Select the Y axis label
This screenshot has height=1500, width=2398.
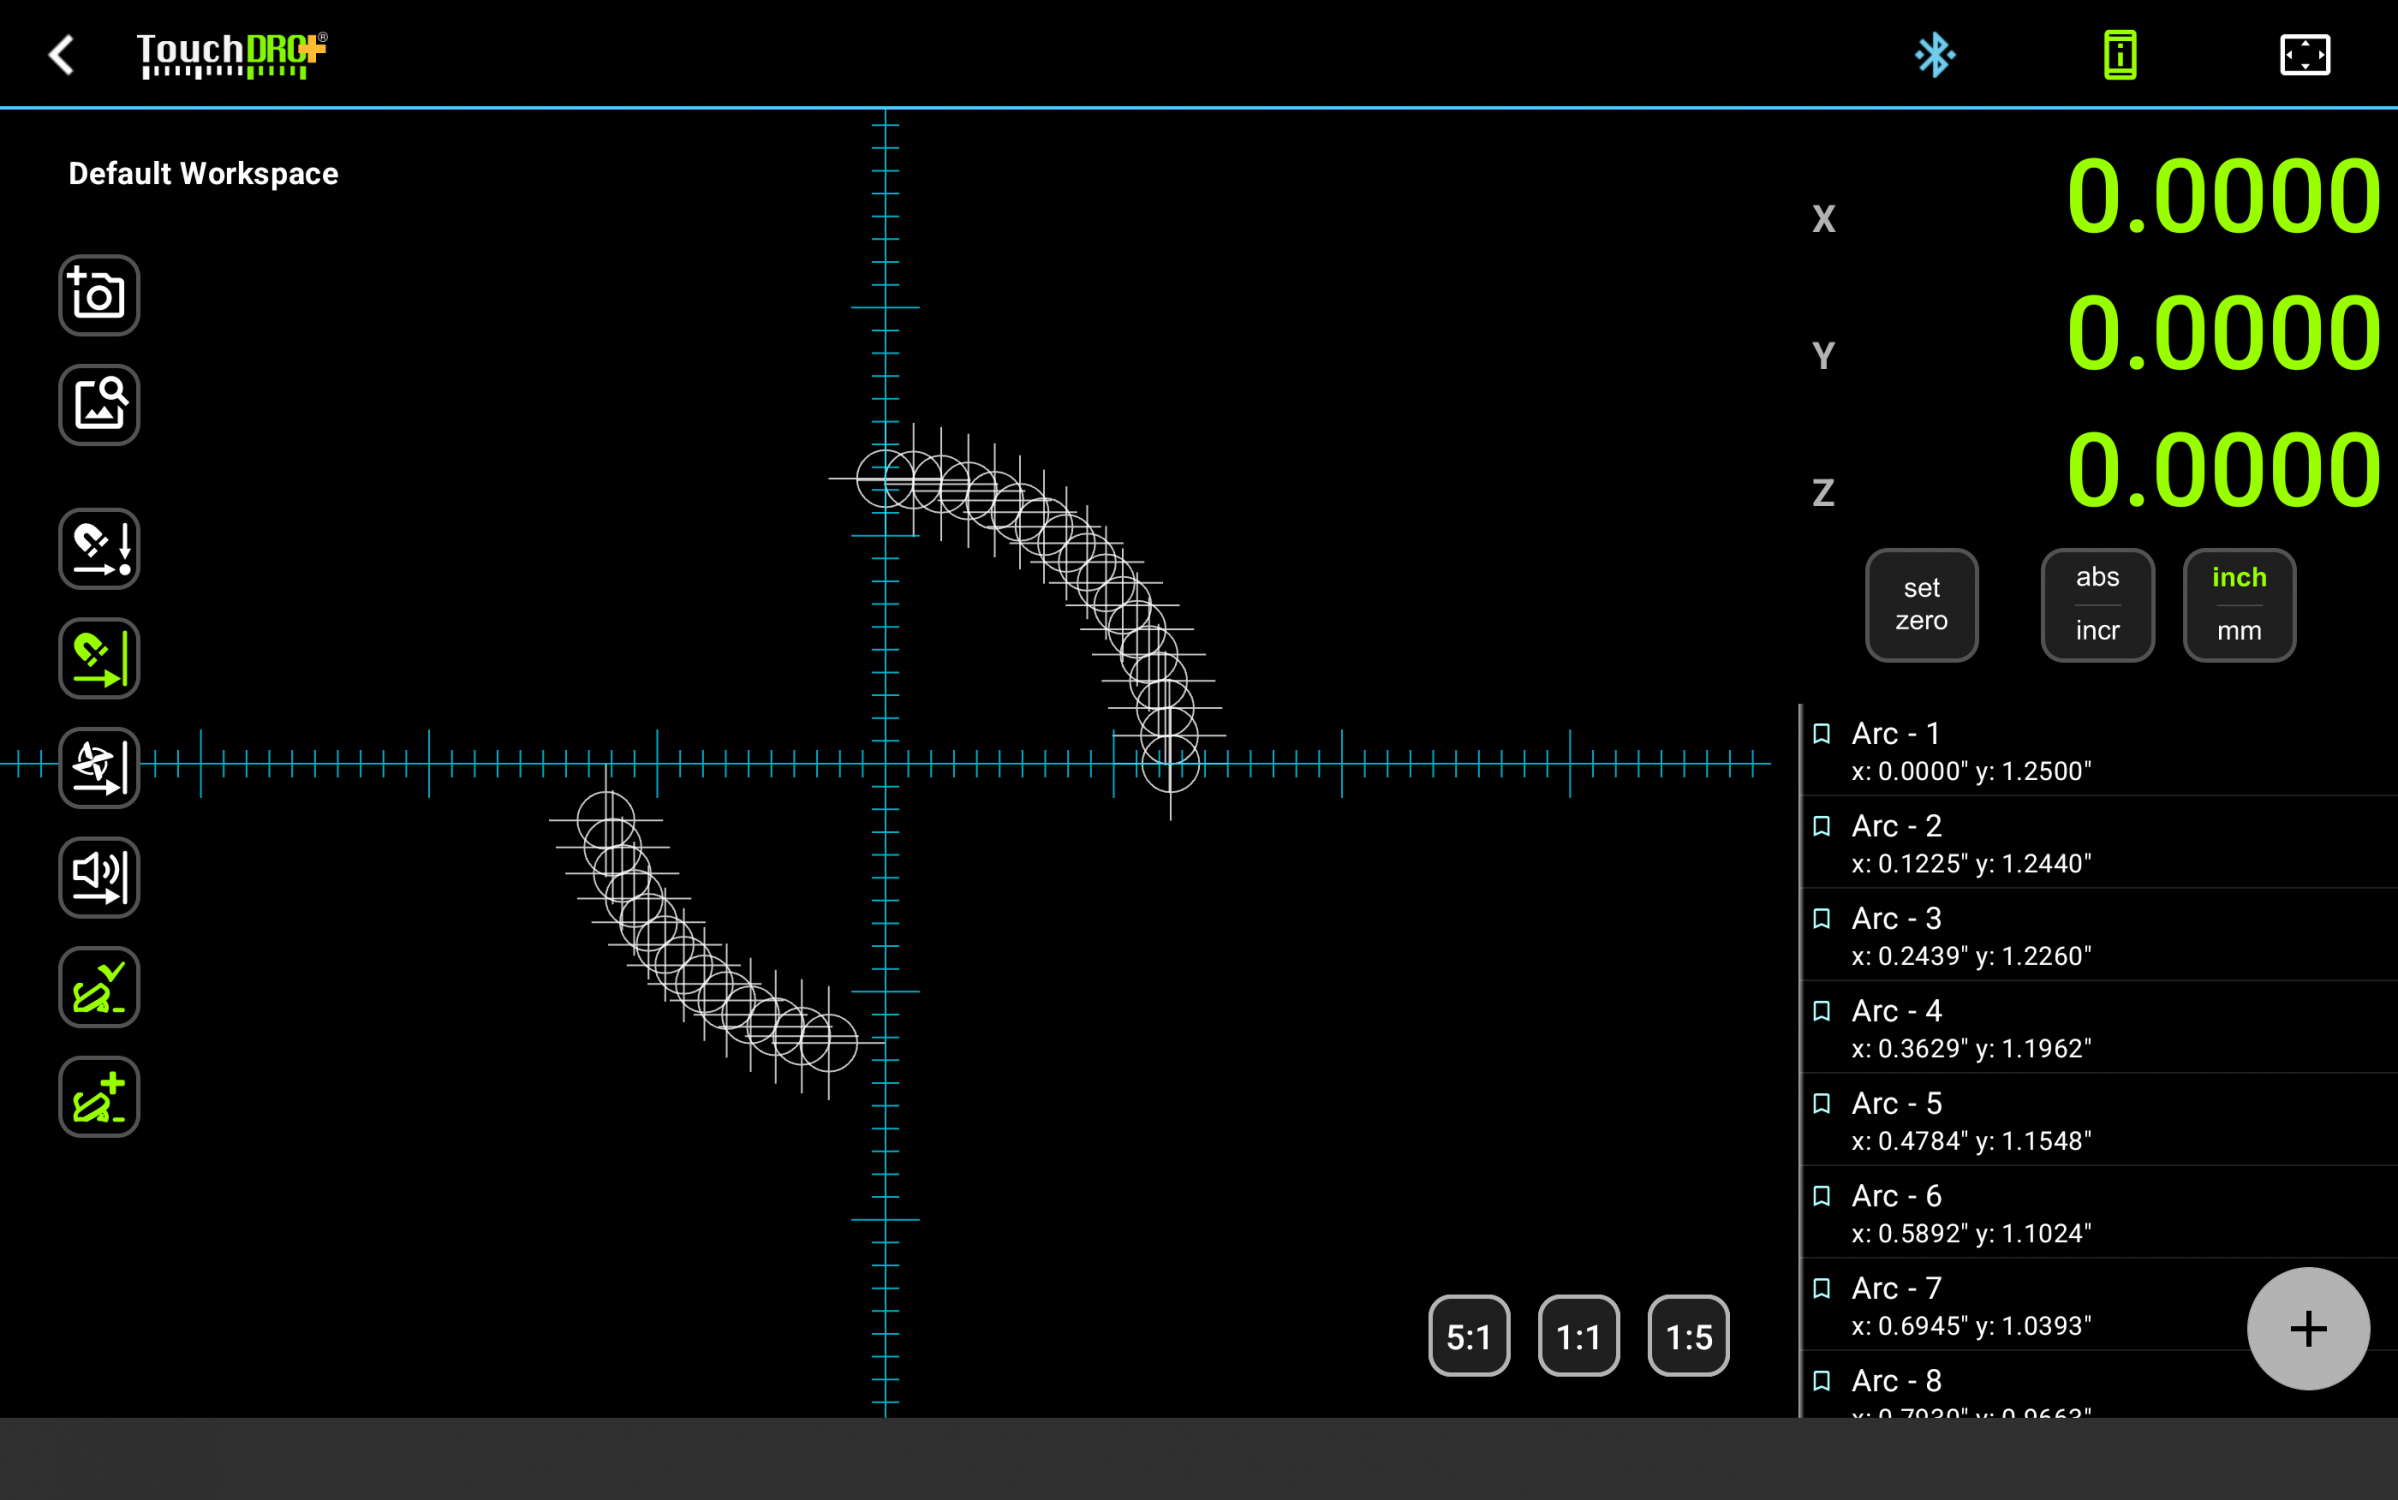1824,356
